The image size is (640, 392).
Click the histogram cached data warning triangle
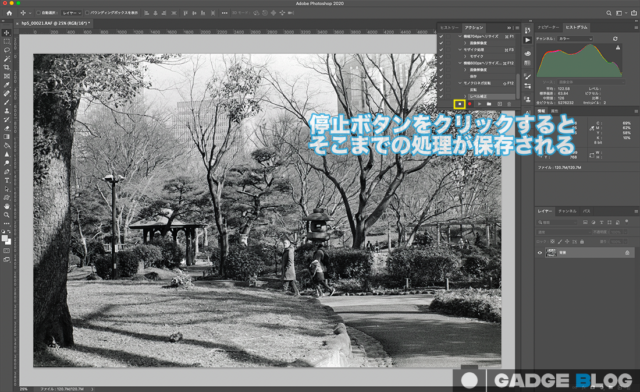(x=618, y=48)
